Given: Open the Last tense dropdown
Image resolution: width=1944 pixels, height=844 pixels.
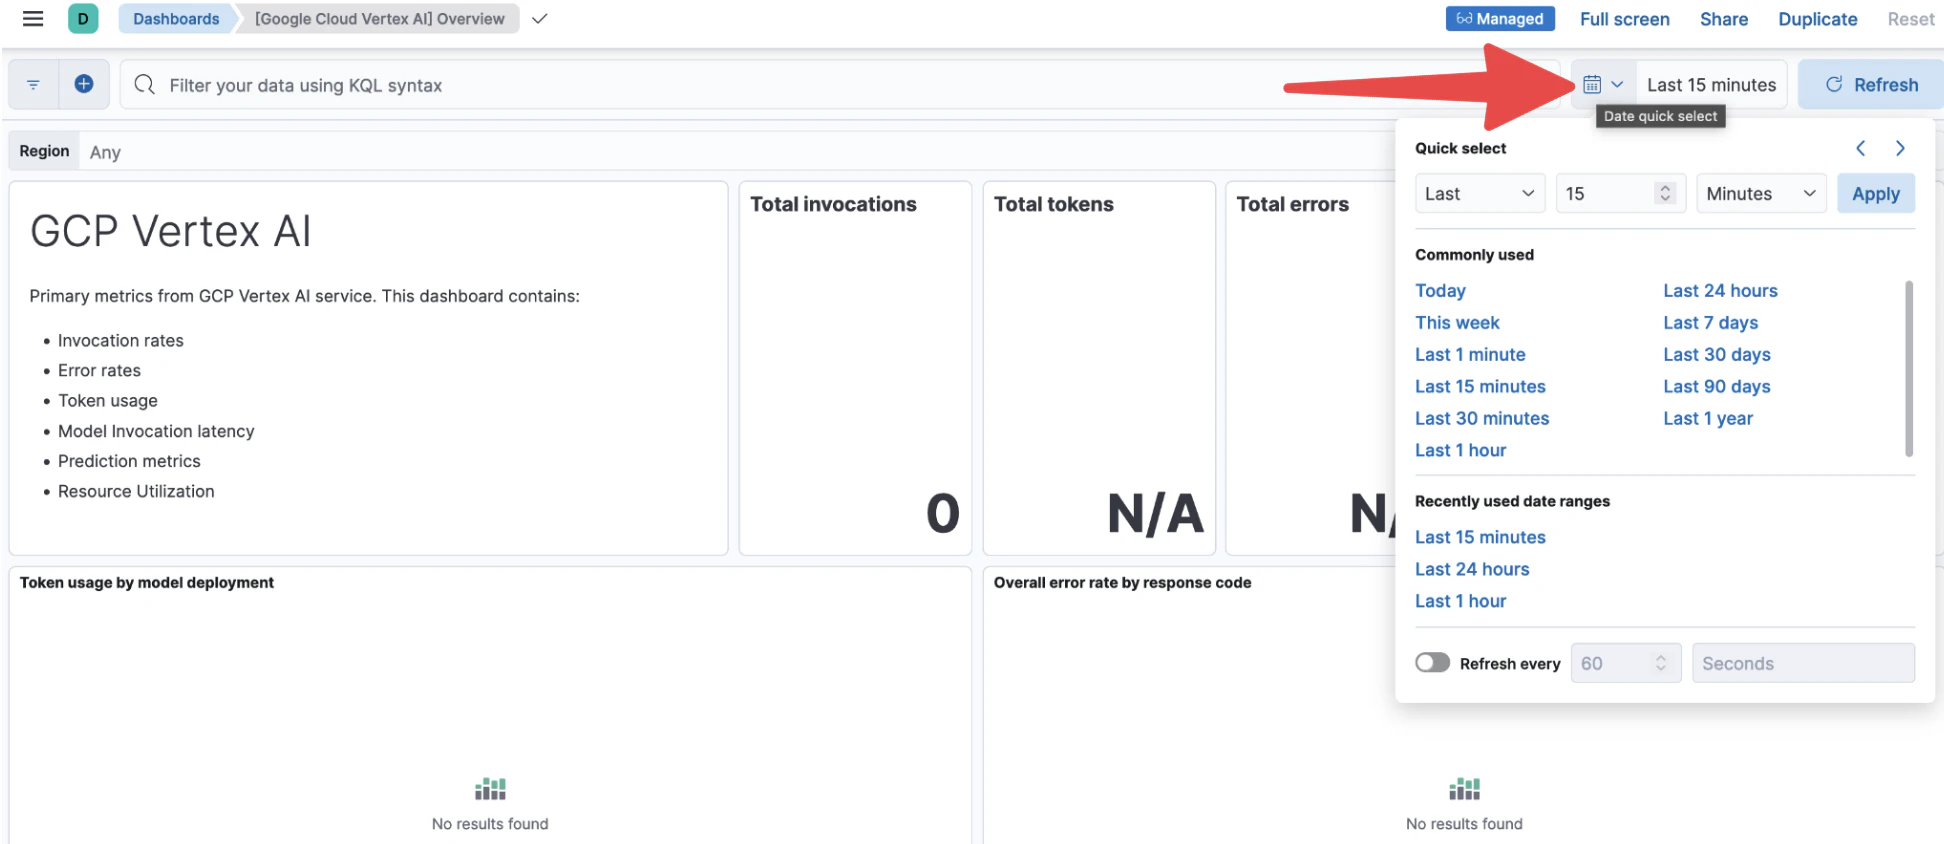Looking at the screenshot, I should (1480, 194).
